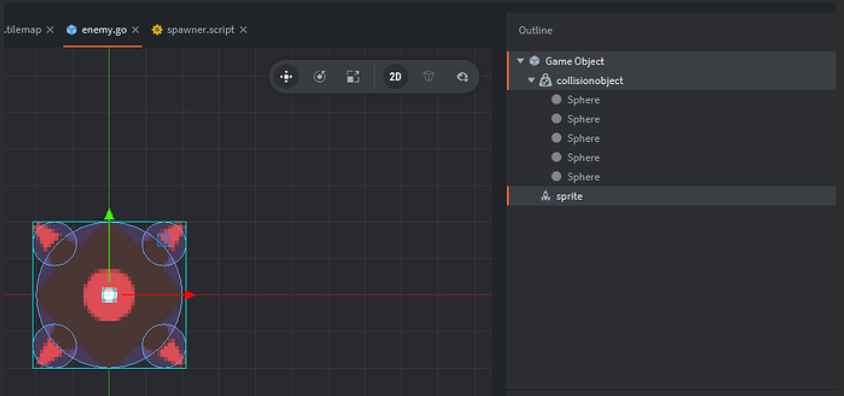
Task: Open the visibility filters eye icon
Action: [462, 77]
